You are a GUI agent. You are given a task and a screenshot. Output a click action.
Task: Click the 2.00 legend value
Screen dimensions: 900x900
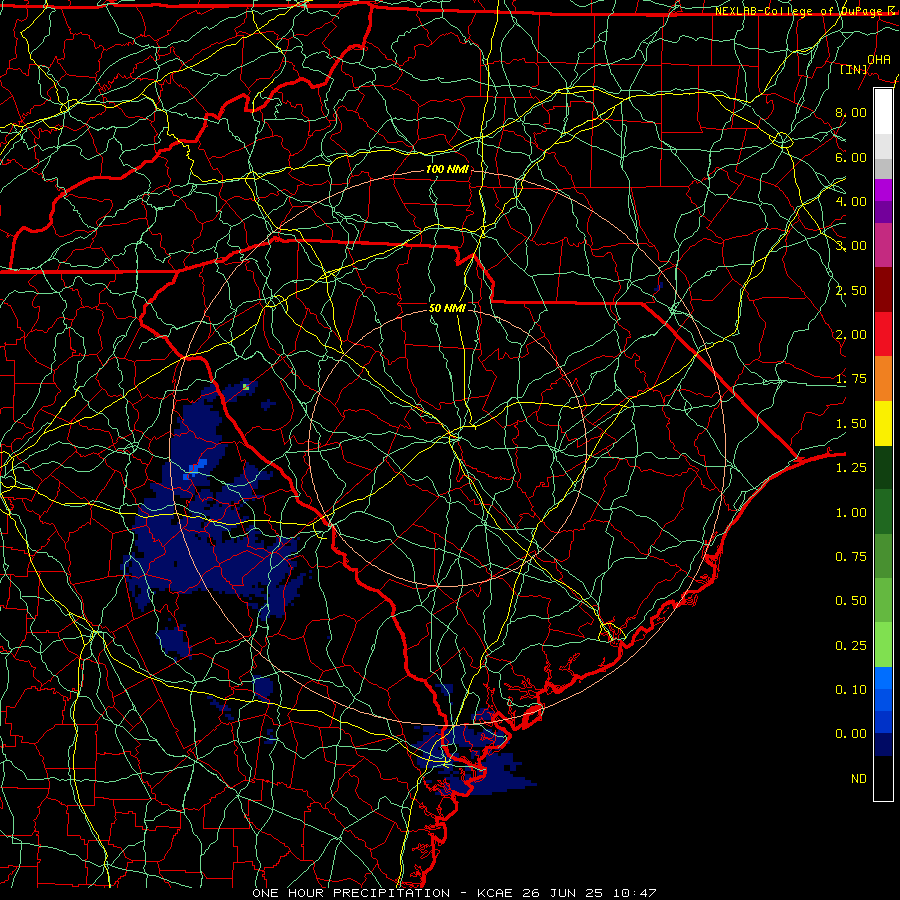pyautogui.click(x=851, y=335)
